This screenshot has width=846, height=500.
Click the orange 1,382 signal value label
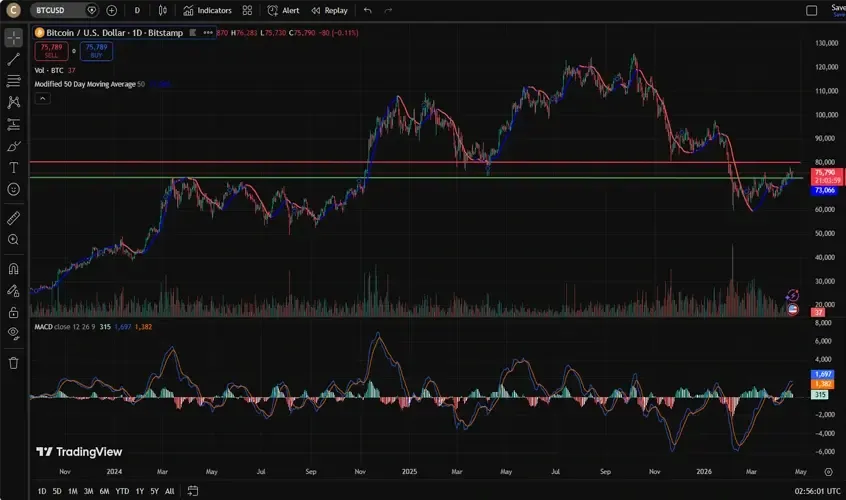click(822, 383)
